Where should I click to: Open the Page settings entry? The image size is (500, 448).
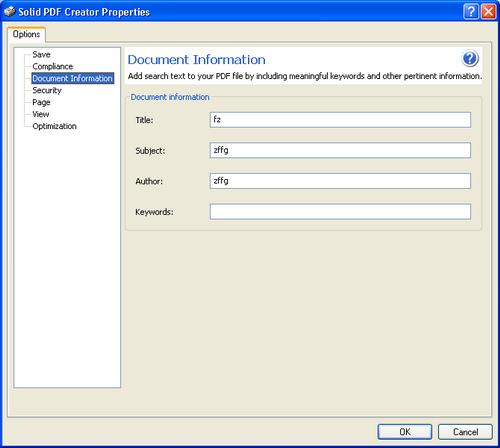tap(41, 102)
